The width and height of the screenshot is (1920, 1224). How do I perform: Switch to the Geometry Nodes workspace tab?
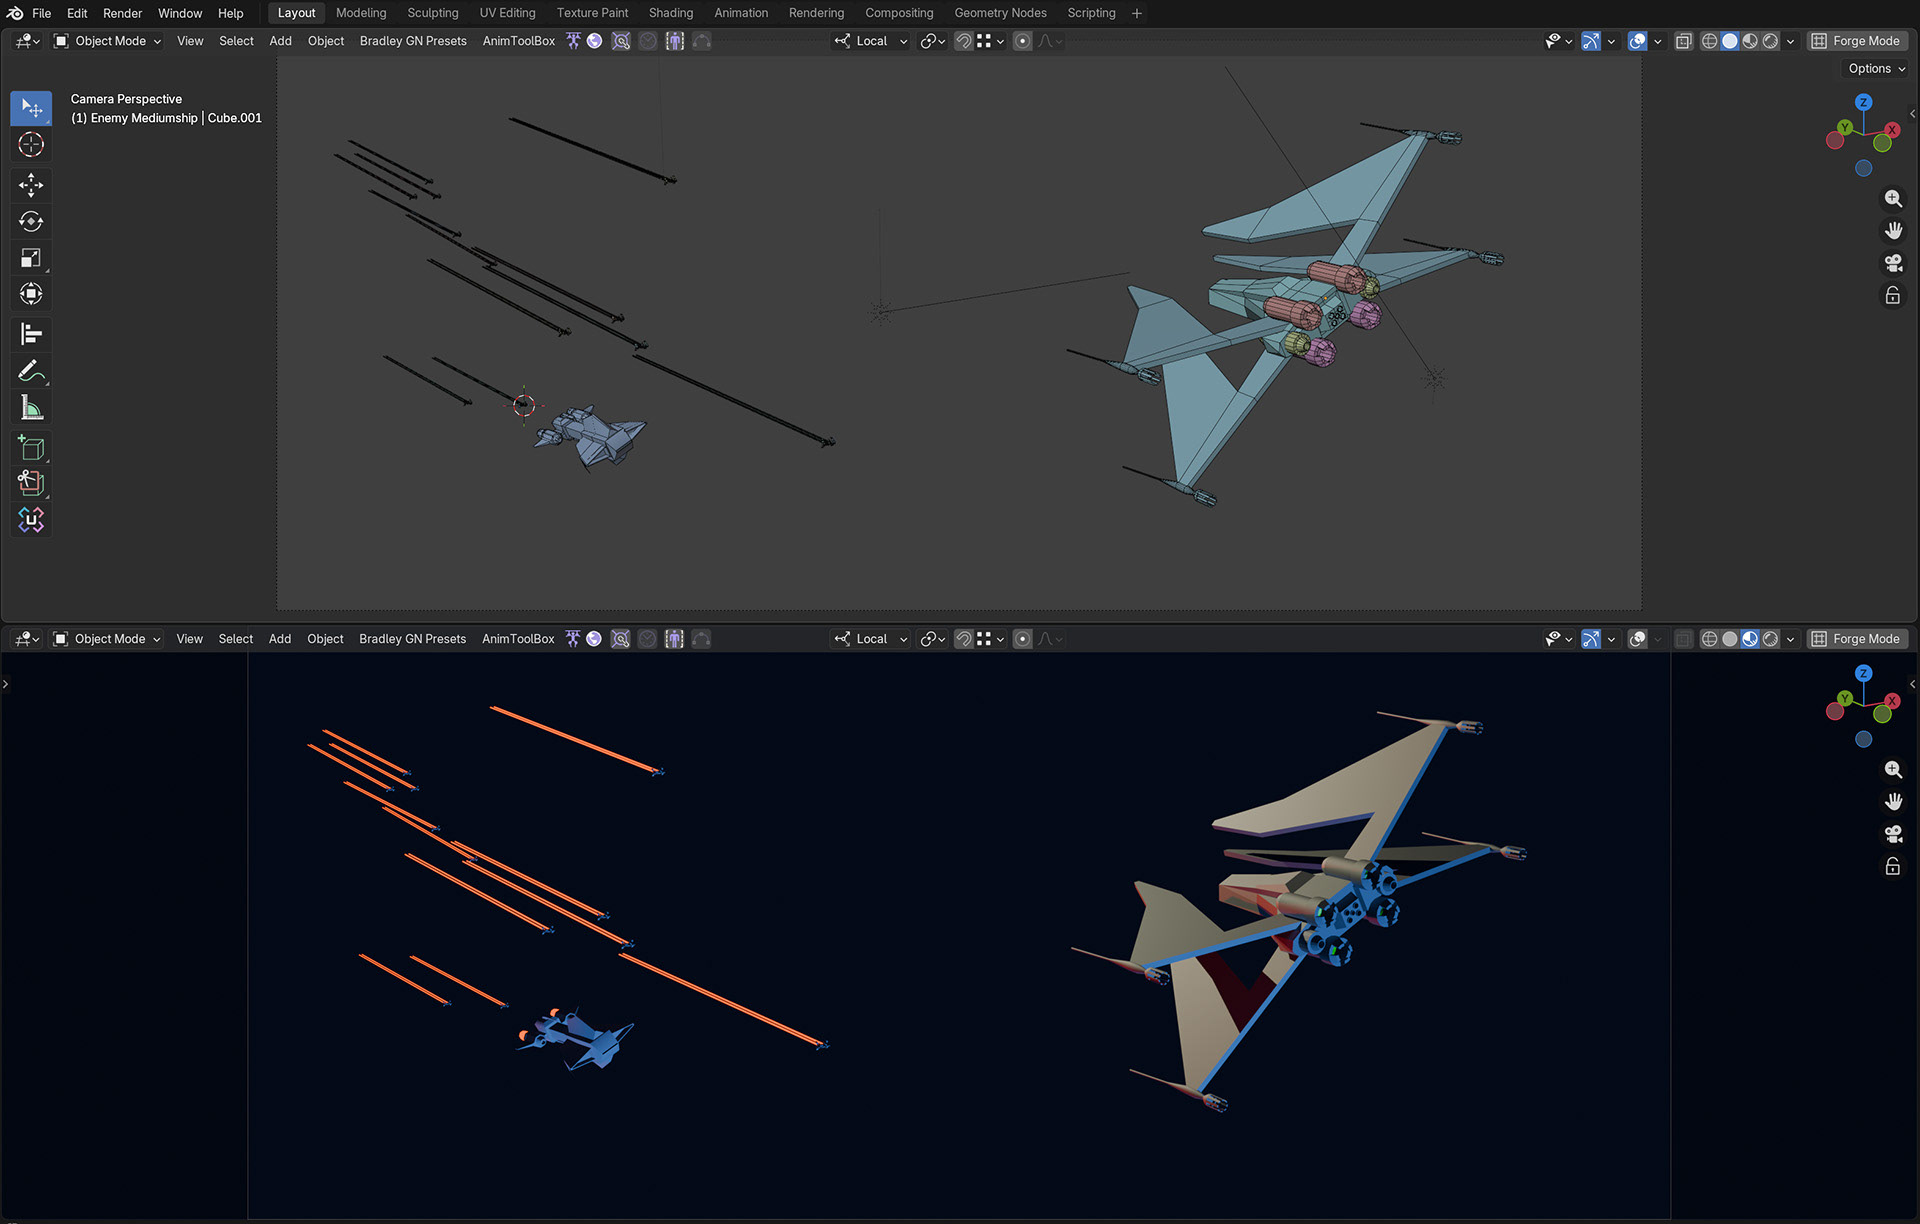pyautogui.click(x=1000, y=13)
